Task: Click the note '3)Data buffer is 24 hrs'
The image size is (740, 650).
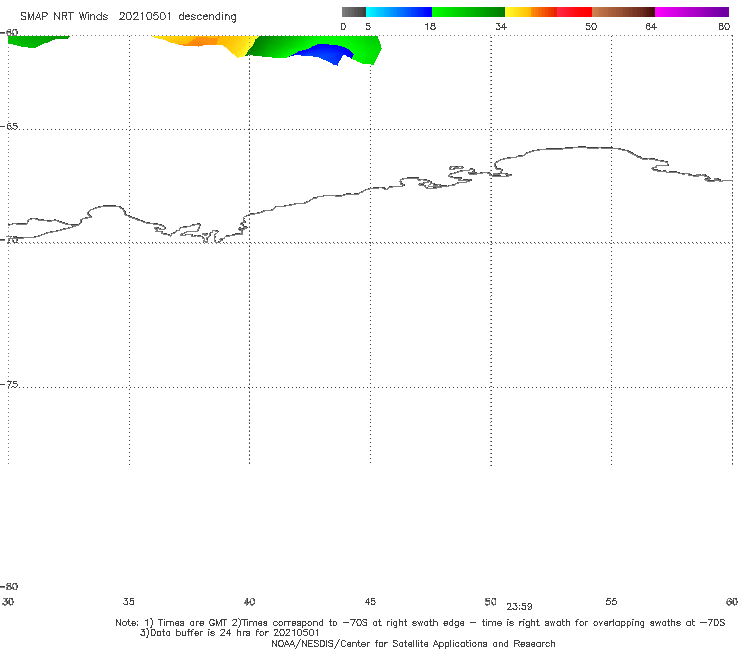Action: (229, 633)
